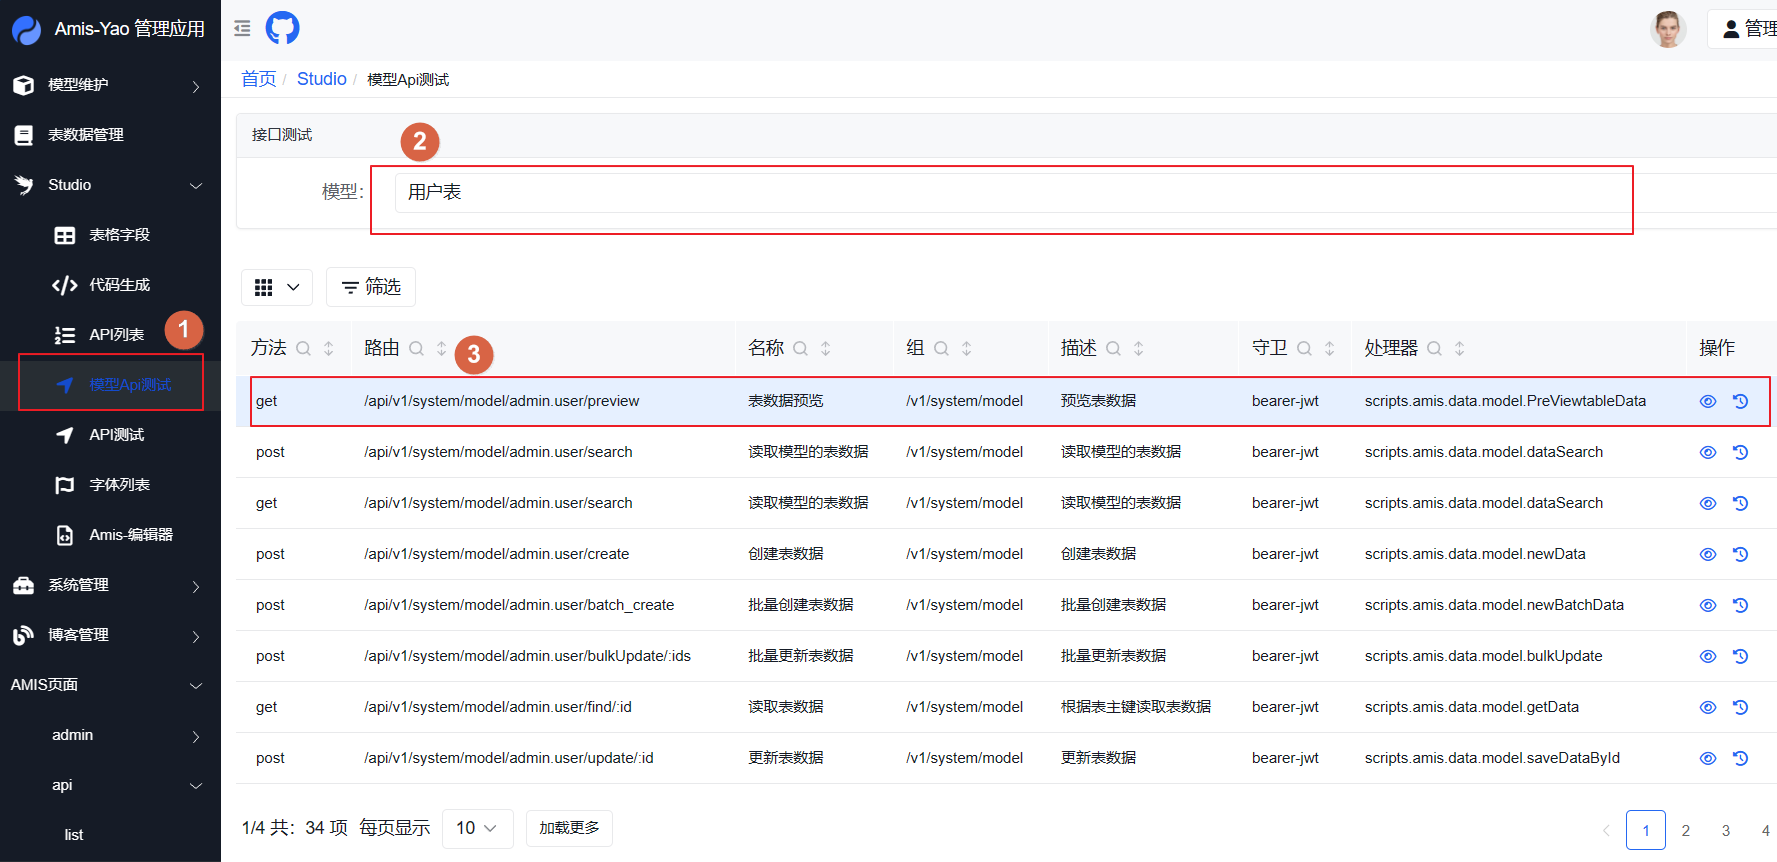
Task: Click eye icon for admin.user/create row
Action: coord(1708,554)
